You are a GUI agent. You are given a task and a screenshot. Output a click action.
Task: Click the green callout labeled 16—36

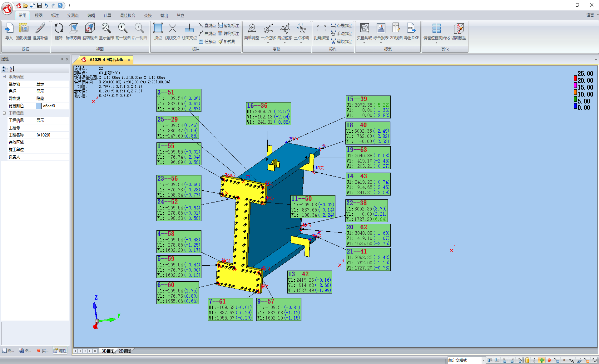pos(268,113)
